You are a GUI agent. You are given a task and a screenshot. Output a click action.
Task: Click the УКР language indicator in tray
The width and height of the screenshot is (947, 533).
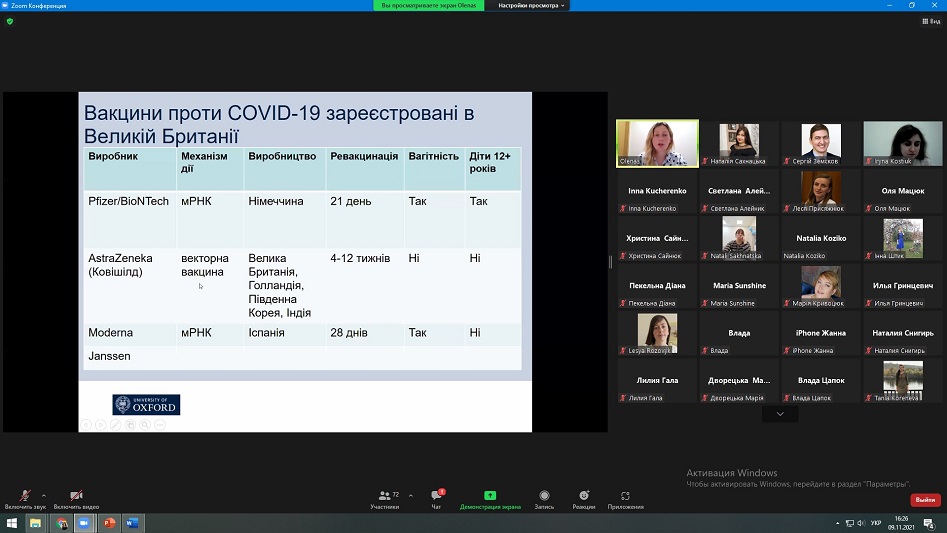coord(877,523)
